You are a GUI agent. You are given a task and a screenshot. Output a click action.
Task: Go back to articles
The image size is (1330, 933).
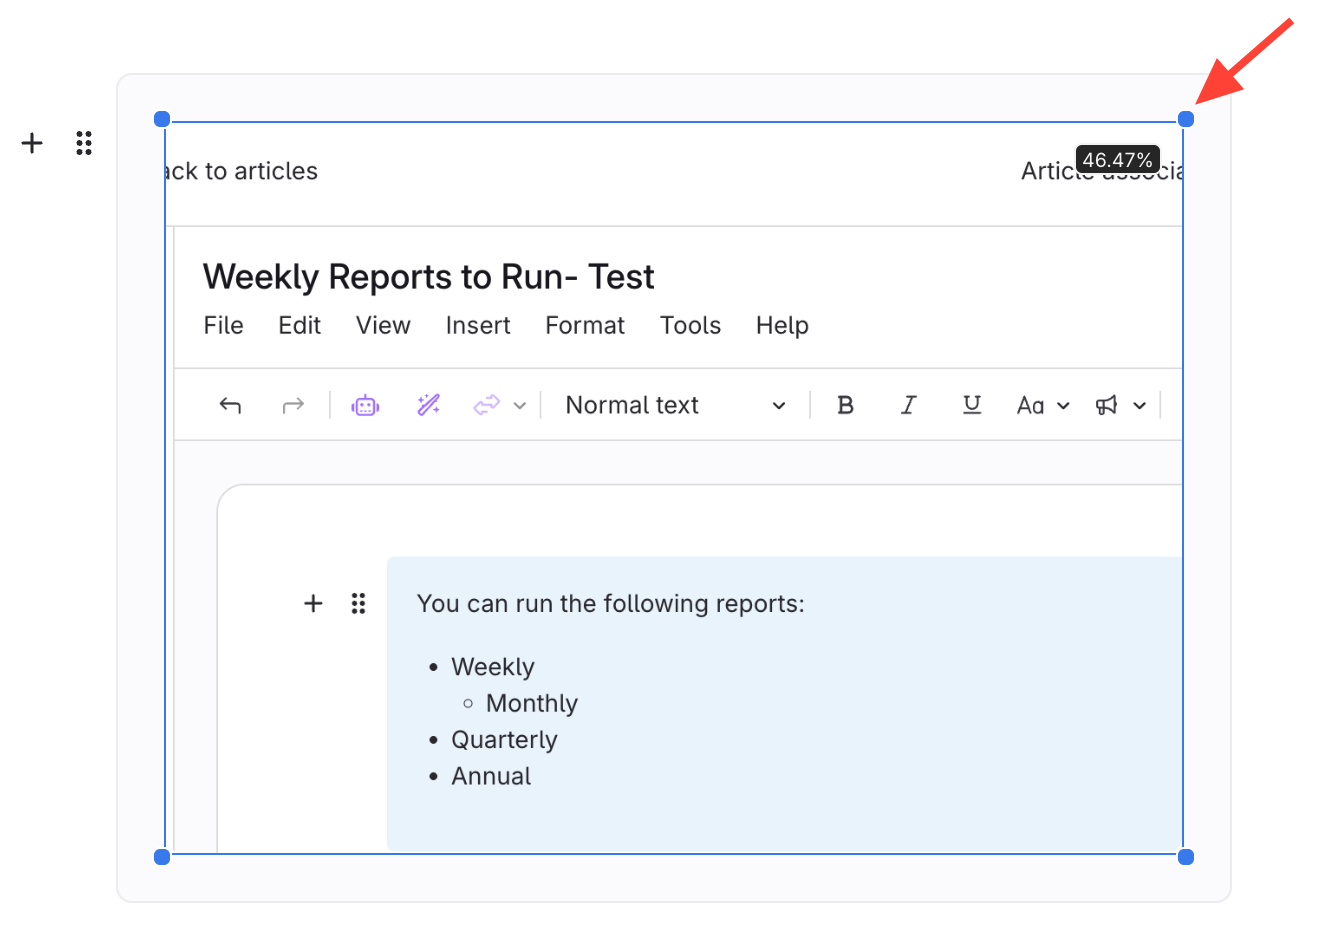pyautogui.click(x=242, y=171)
